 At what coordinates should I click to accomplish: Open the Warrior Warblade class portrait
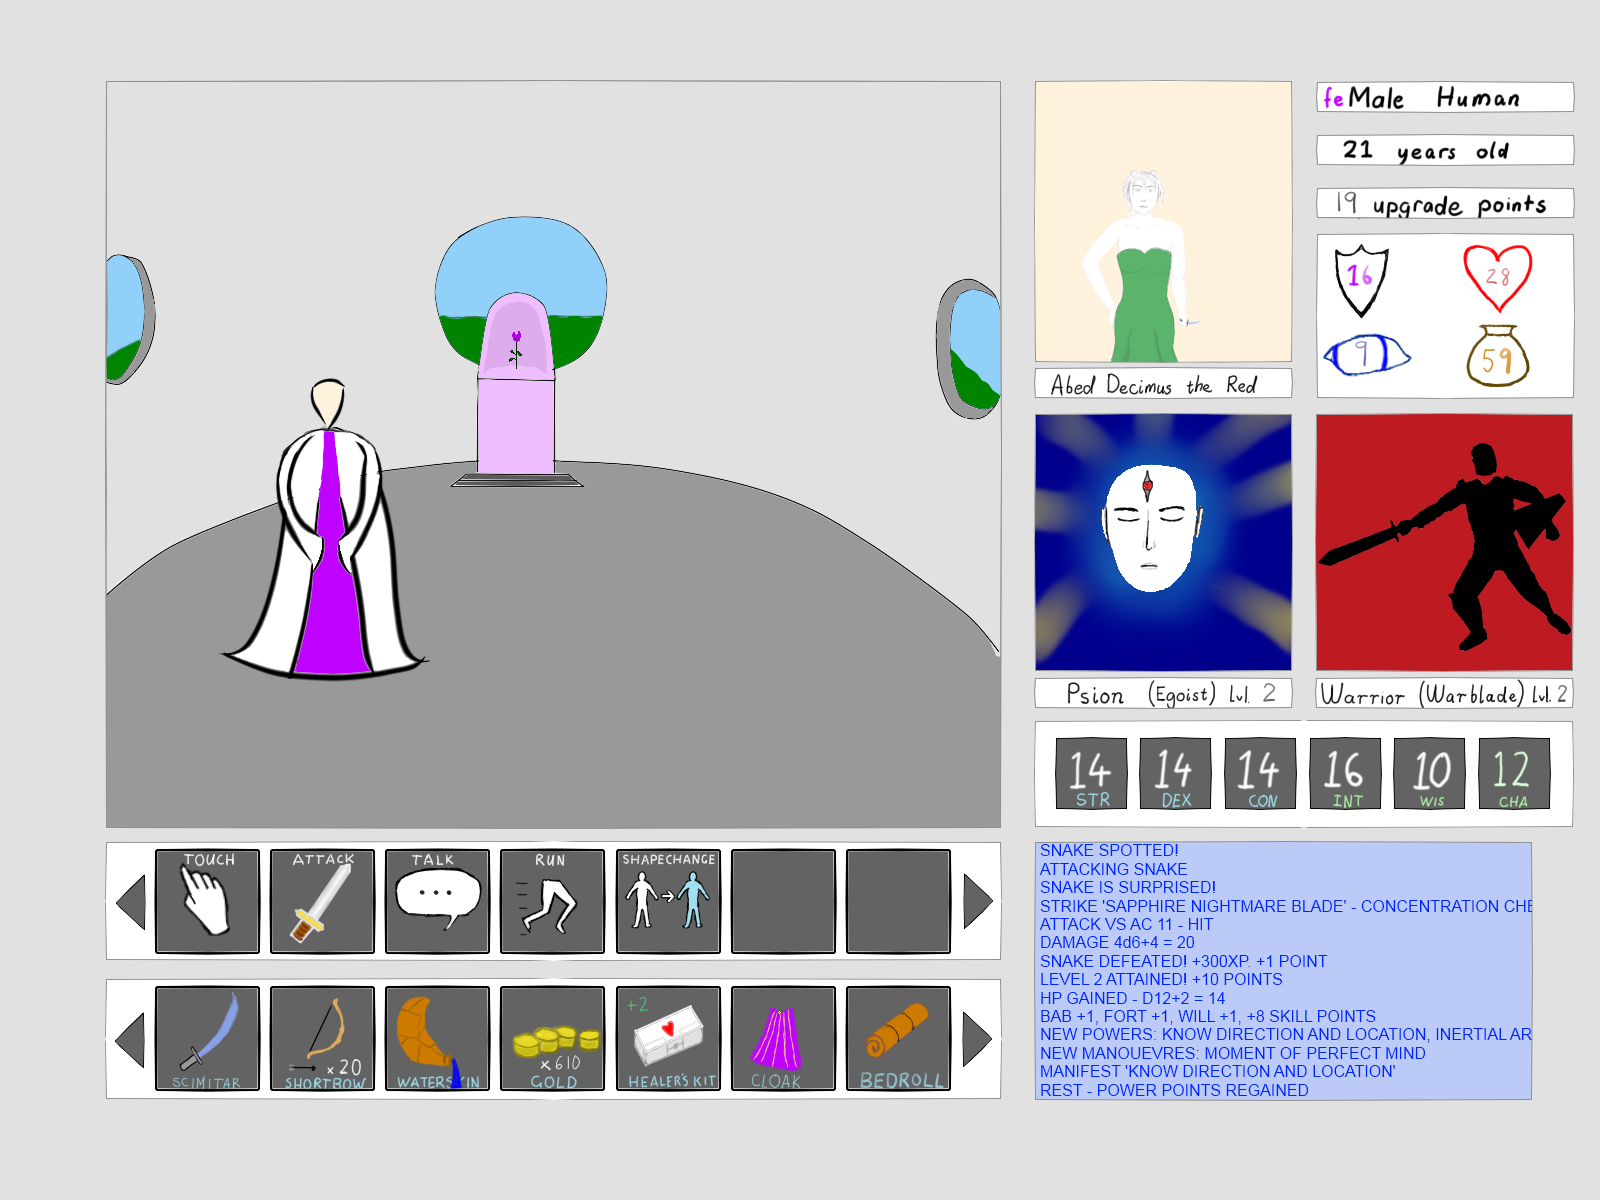[x=1444, y=543]
